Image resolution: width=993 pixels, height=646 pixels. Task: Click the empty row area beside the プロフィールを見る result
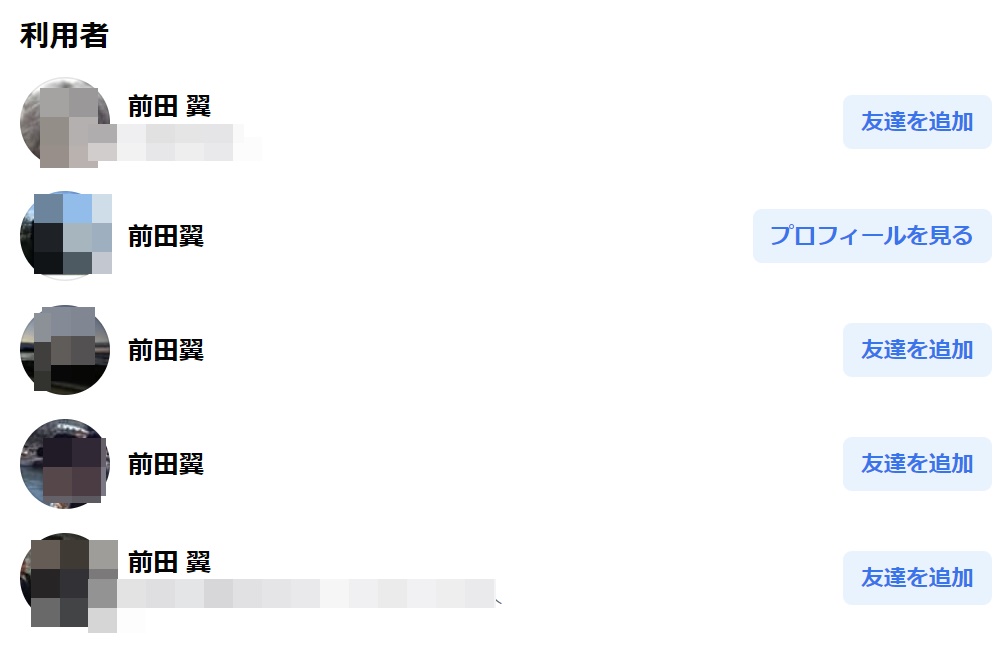click(x=478, y=236)
